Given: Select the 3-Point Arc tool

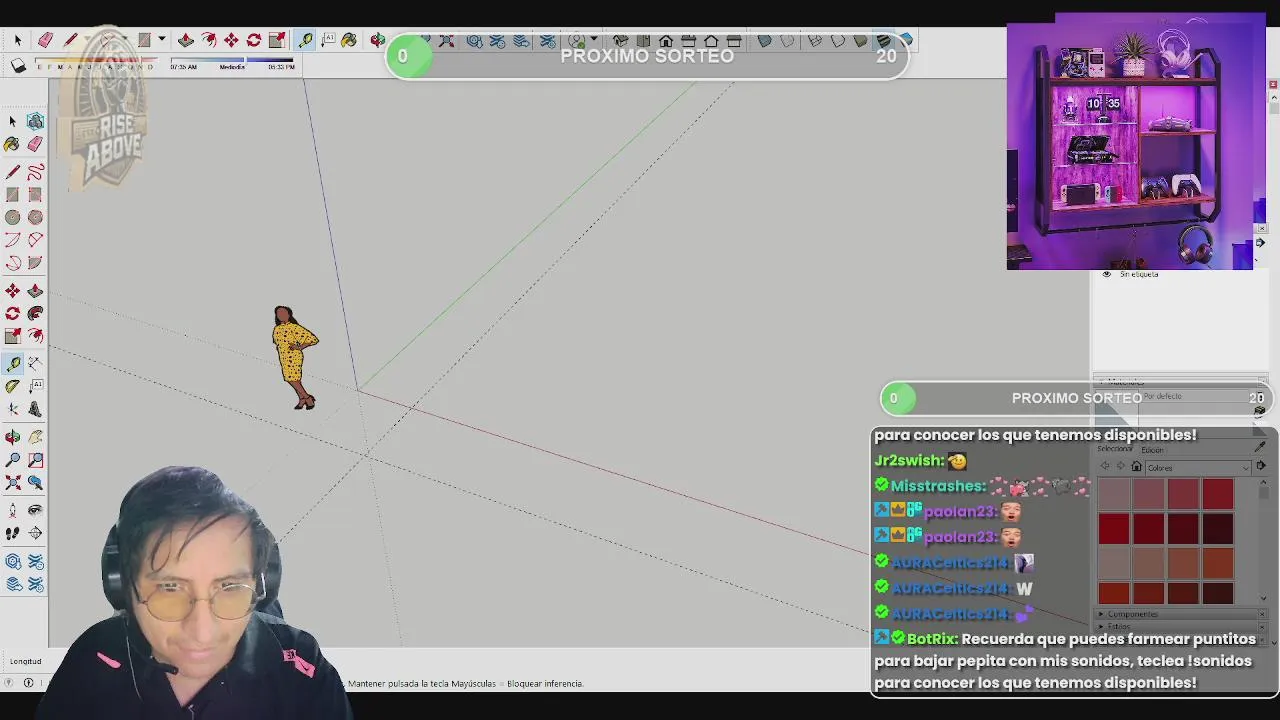Looking at the screenshot, I should [13, 263].
